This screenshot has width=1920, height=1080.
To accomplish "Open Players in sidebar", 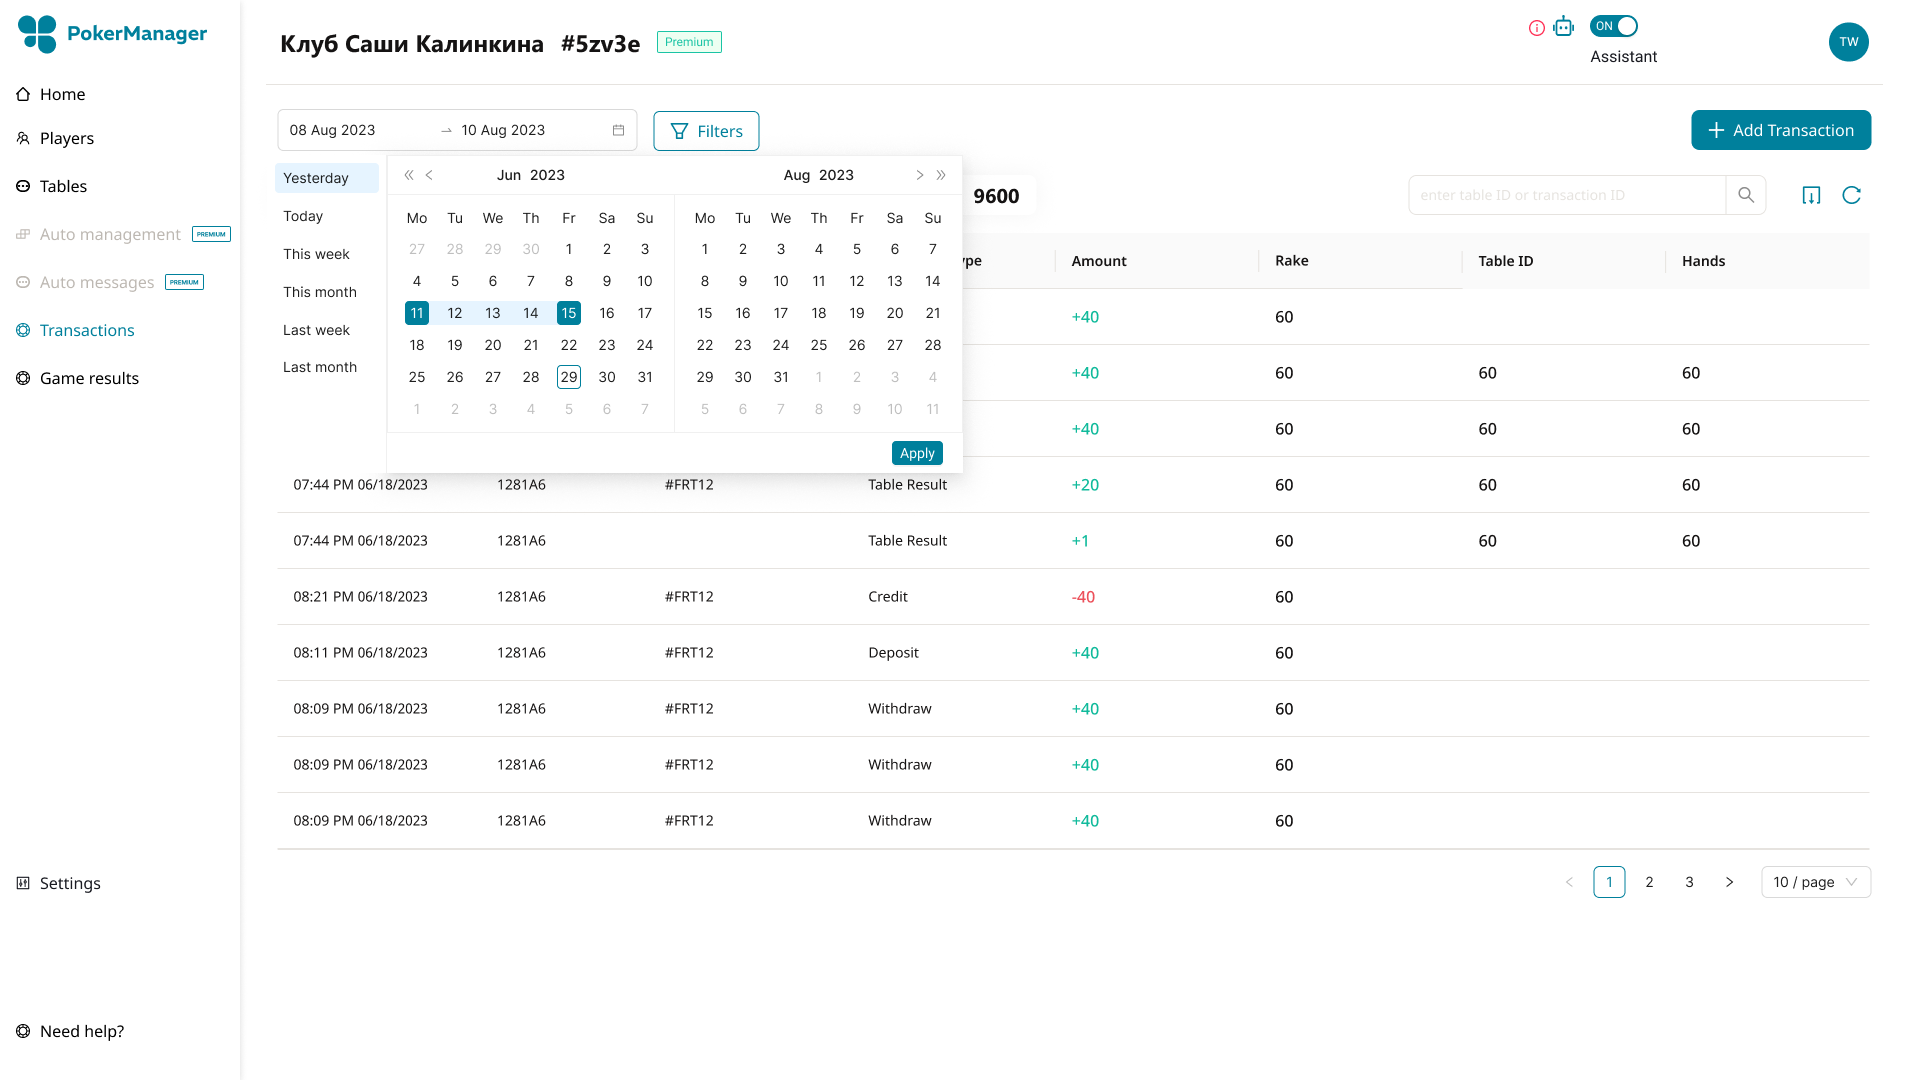I will click(x=66, y=138).
